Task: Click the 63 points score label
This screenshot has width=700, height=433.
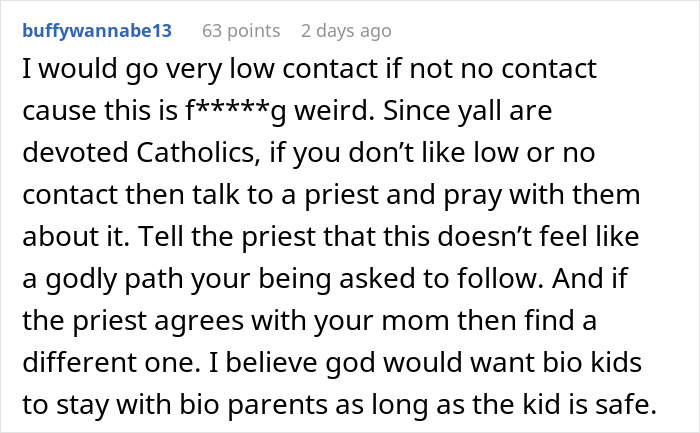Action: point(239,31)
